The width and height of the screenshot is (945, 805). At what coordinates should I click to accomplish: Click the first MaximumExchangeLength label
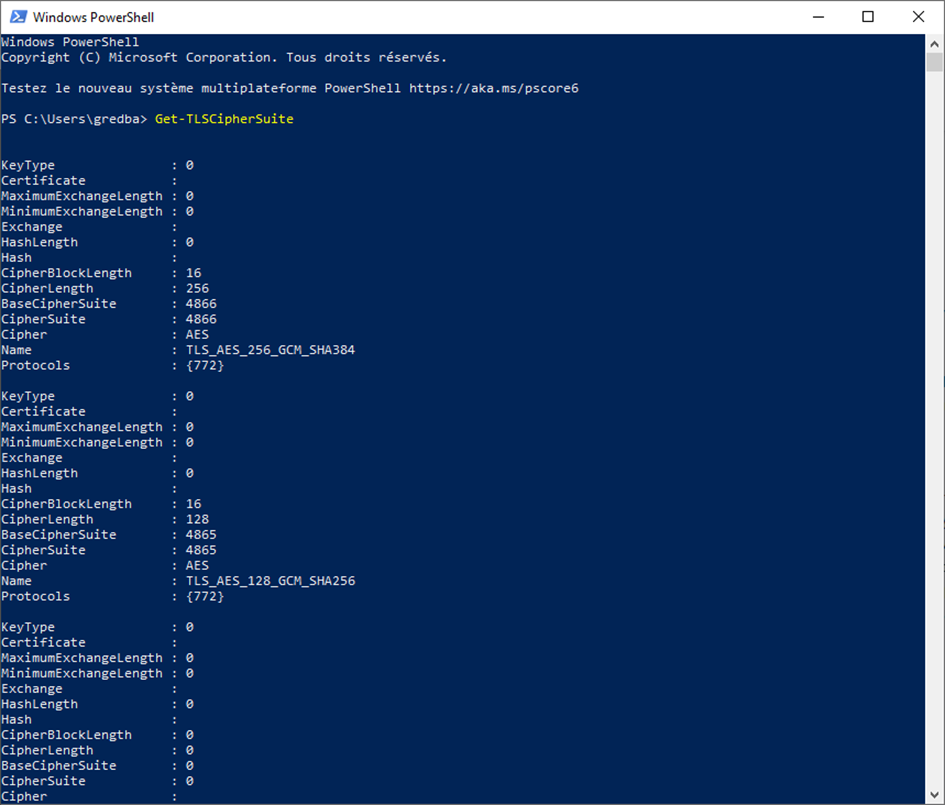click(x=82, y=196)
